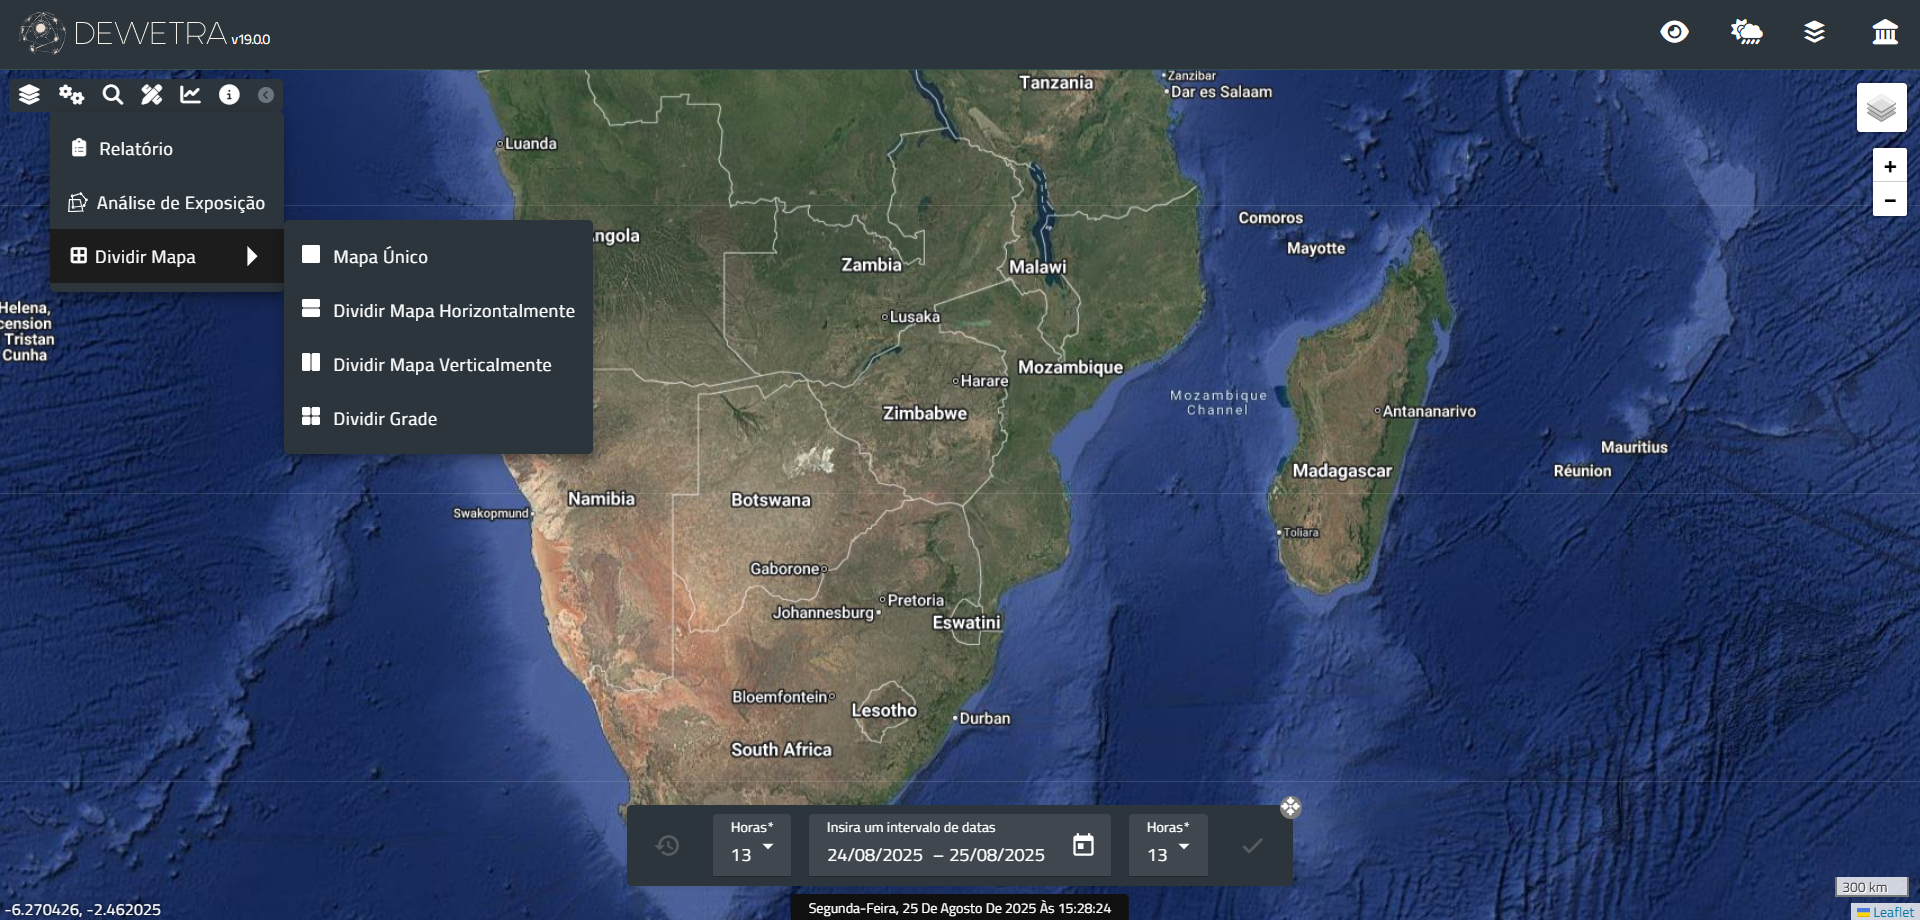
Task: Collapse the left toolbar with arrow toggle
Action: click(x=266, y=95)
